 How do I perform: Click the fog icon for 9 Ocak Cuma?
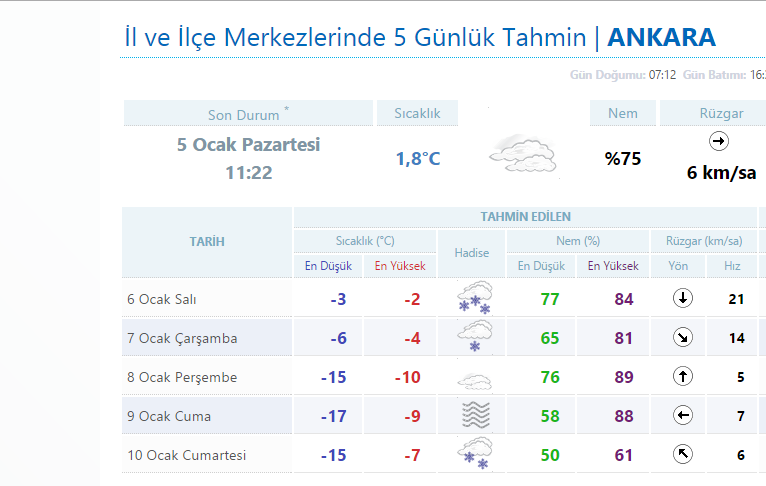point(475,415)
